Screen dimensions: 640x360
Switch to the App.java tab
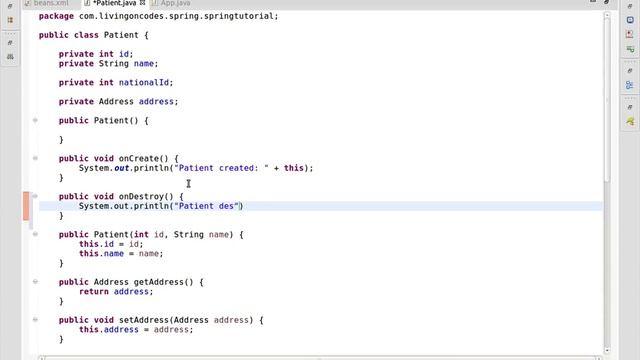(x=171, y=3)
